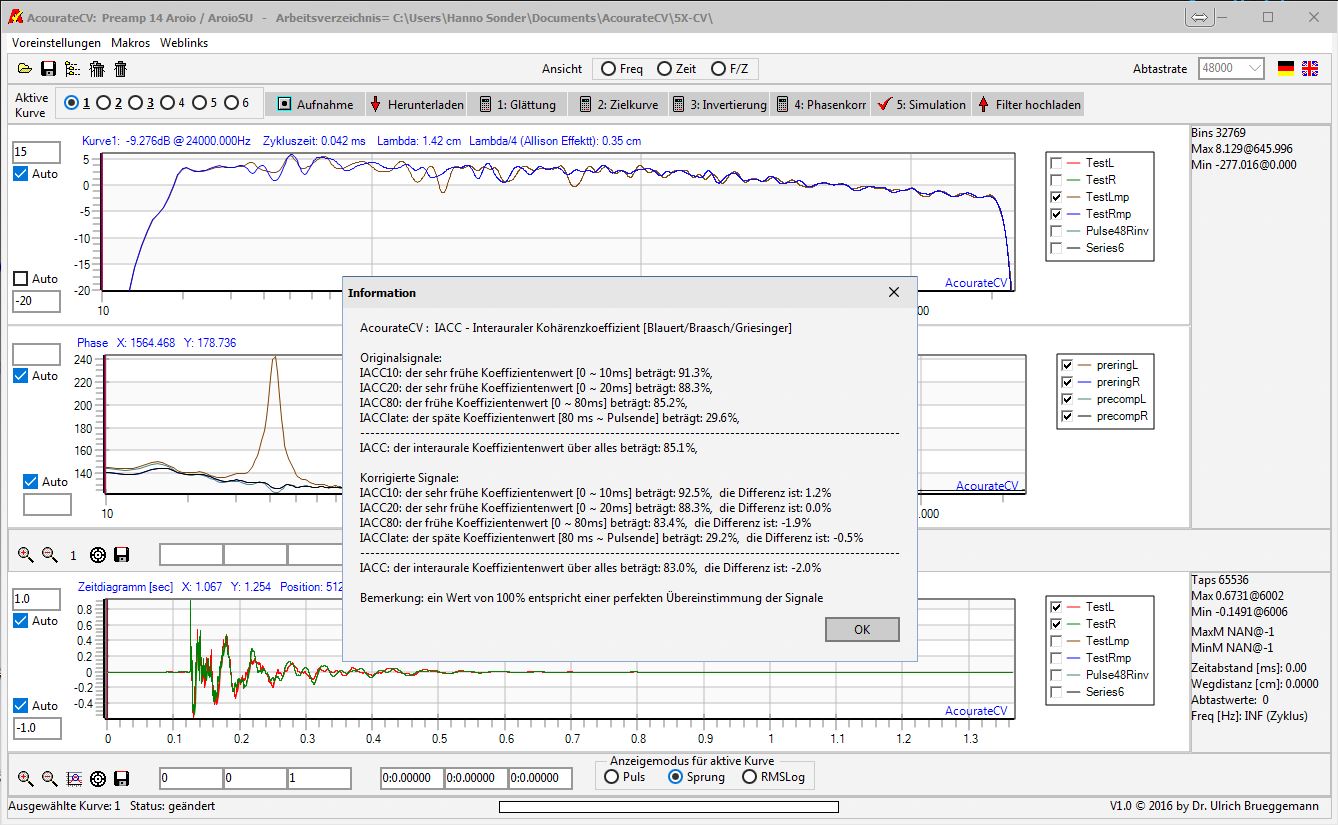Uncheck TestLmp in the frequency chart legend
This screenshot has width=1338, height=825.
point(1056,197)
